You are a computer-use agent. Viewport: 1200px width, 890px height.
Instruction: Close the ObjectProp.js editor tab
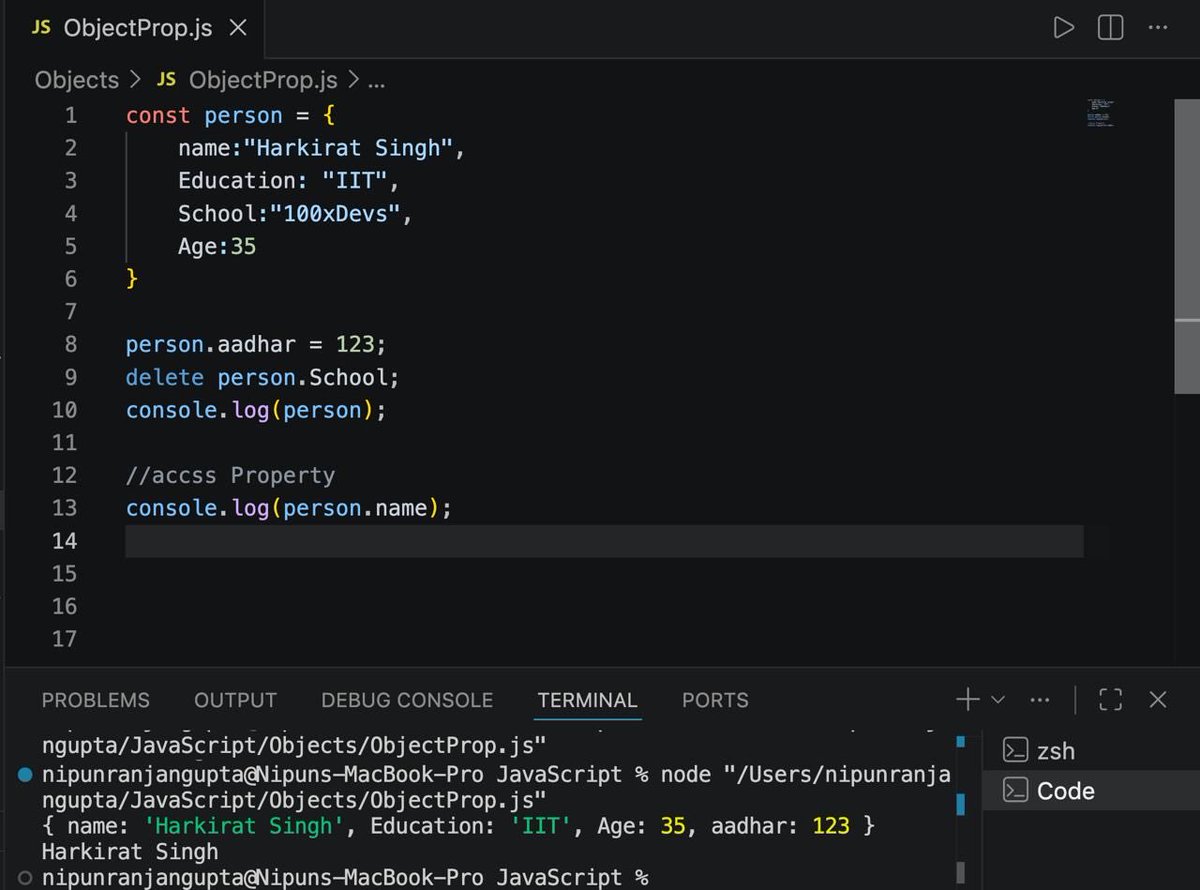click(x=238, y=28)
